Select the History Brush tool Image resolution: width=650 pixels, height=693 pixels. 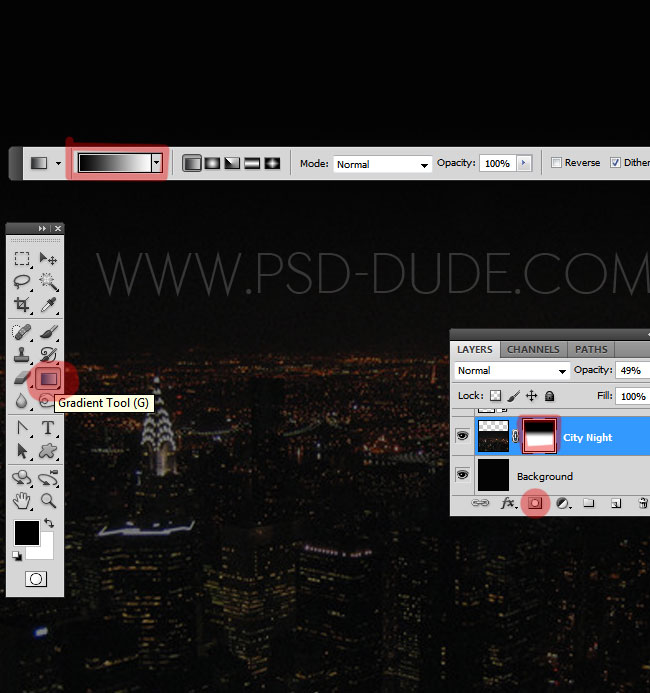point(48,355)
